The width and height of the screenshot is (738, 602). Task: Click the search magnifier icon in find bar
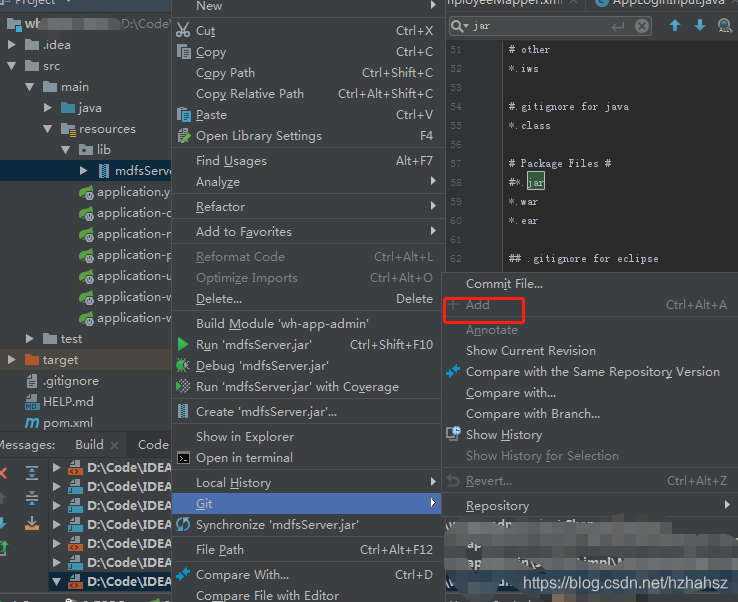[459, 26]
